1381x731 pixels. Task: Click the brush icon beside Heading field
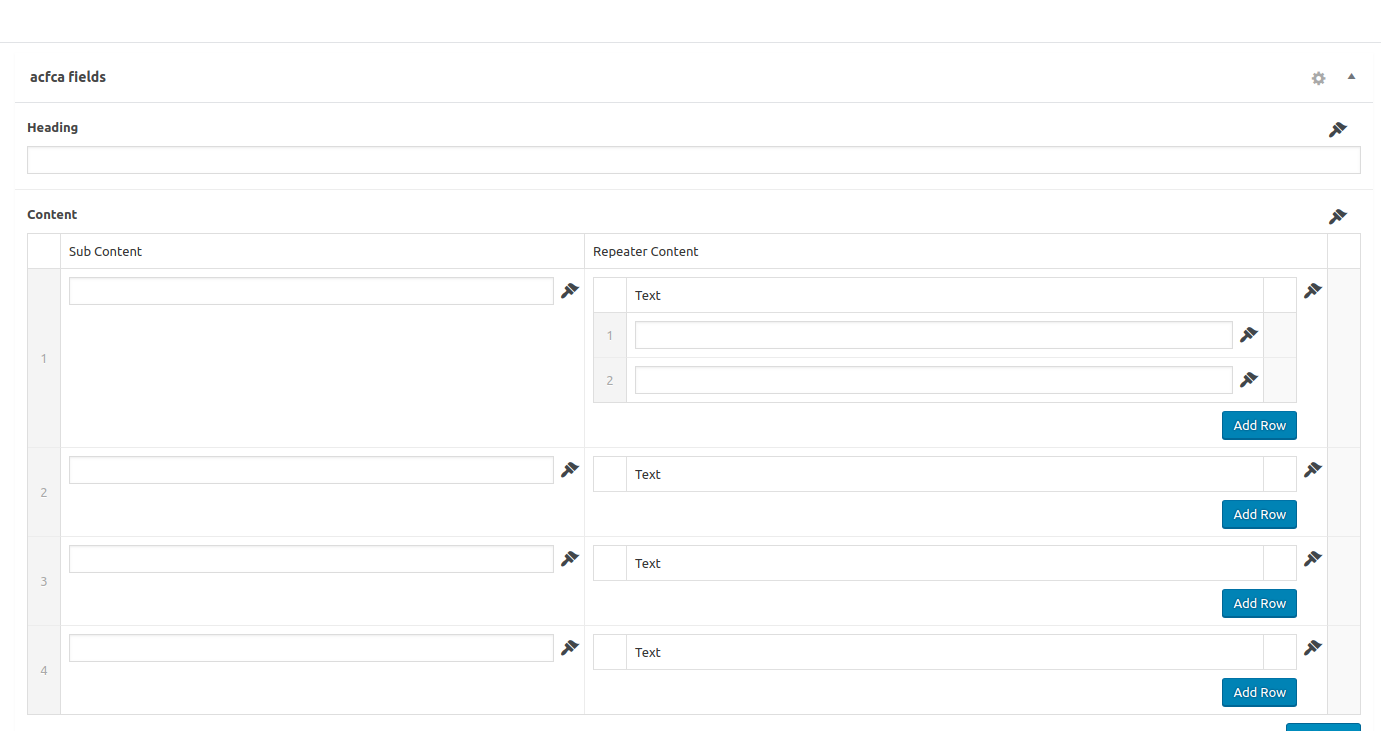[x=1338, y=129]
